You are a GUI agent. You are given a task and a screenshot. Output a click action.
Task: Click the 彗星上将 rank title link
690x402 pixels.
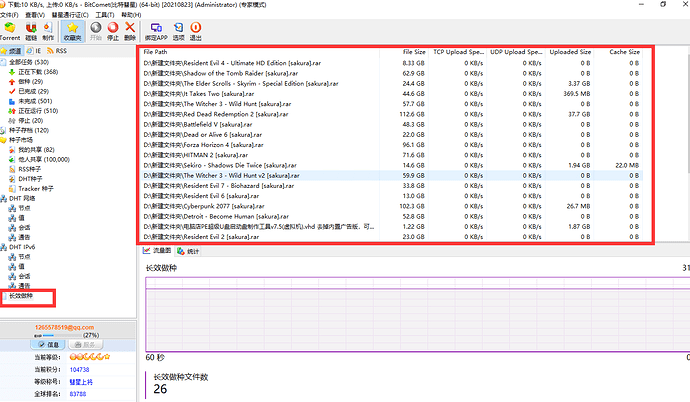81,382
